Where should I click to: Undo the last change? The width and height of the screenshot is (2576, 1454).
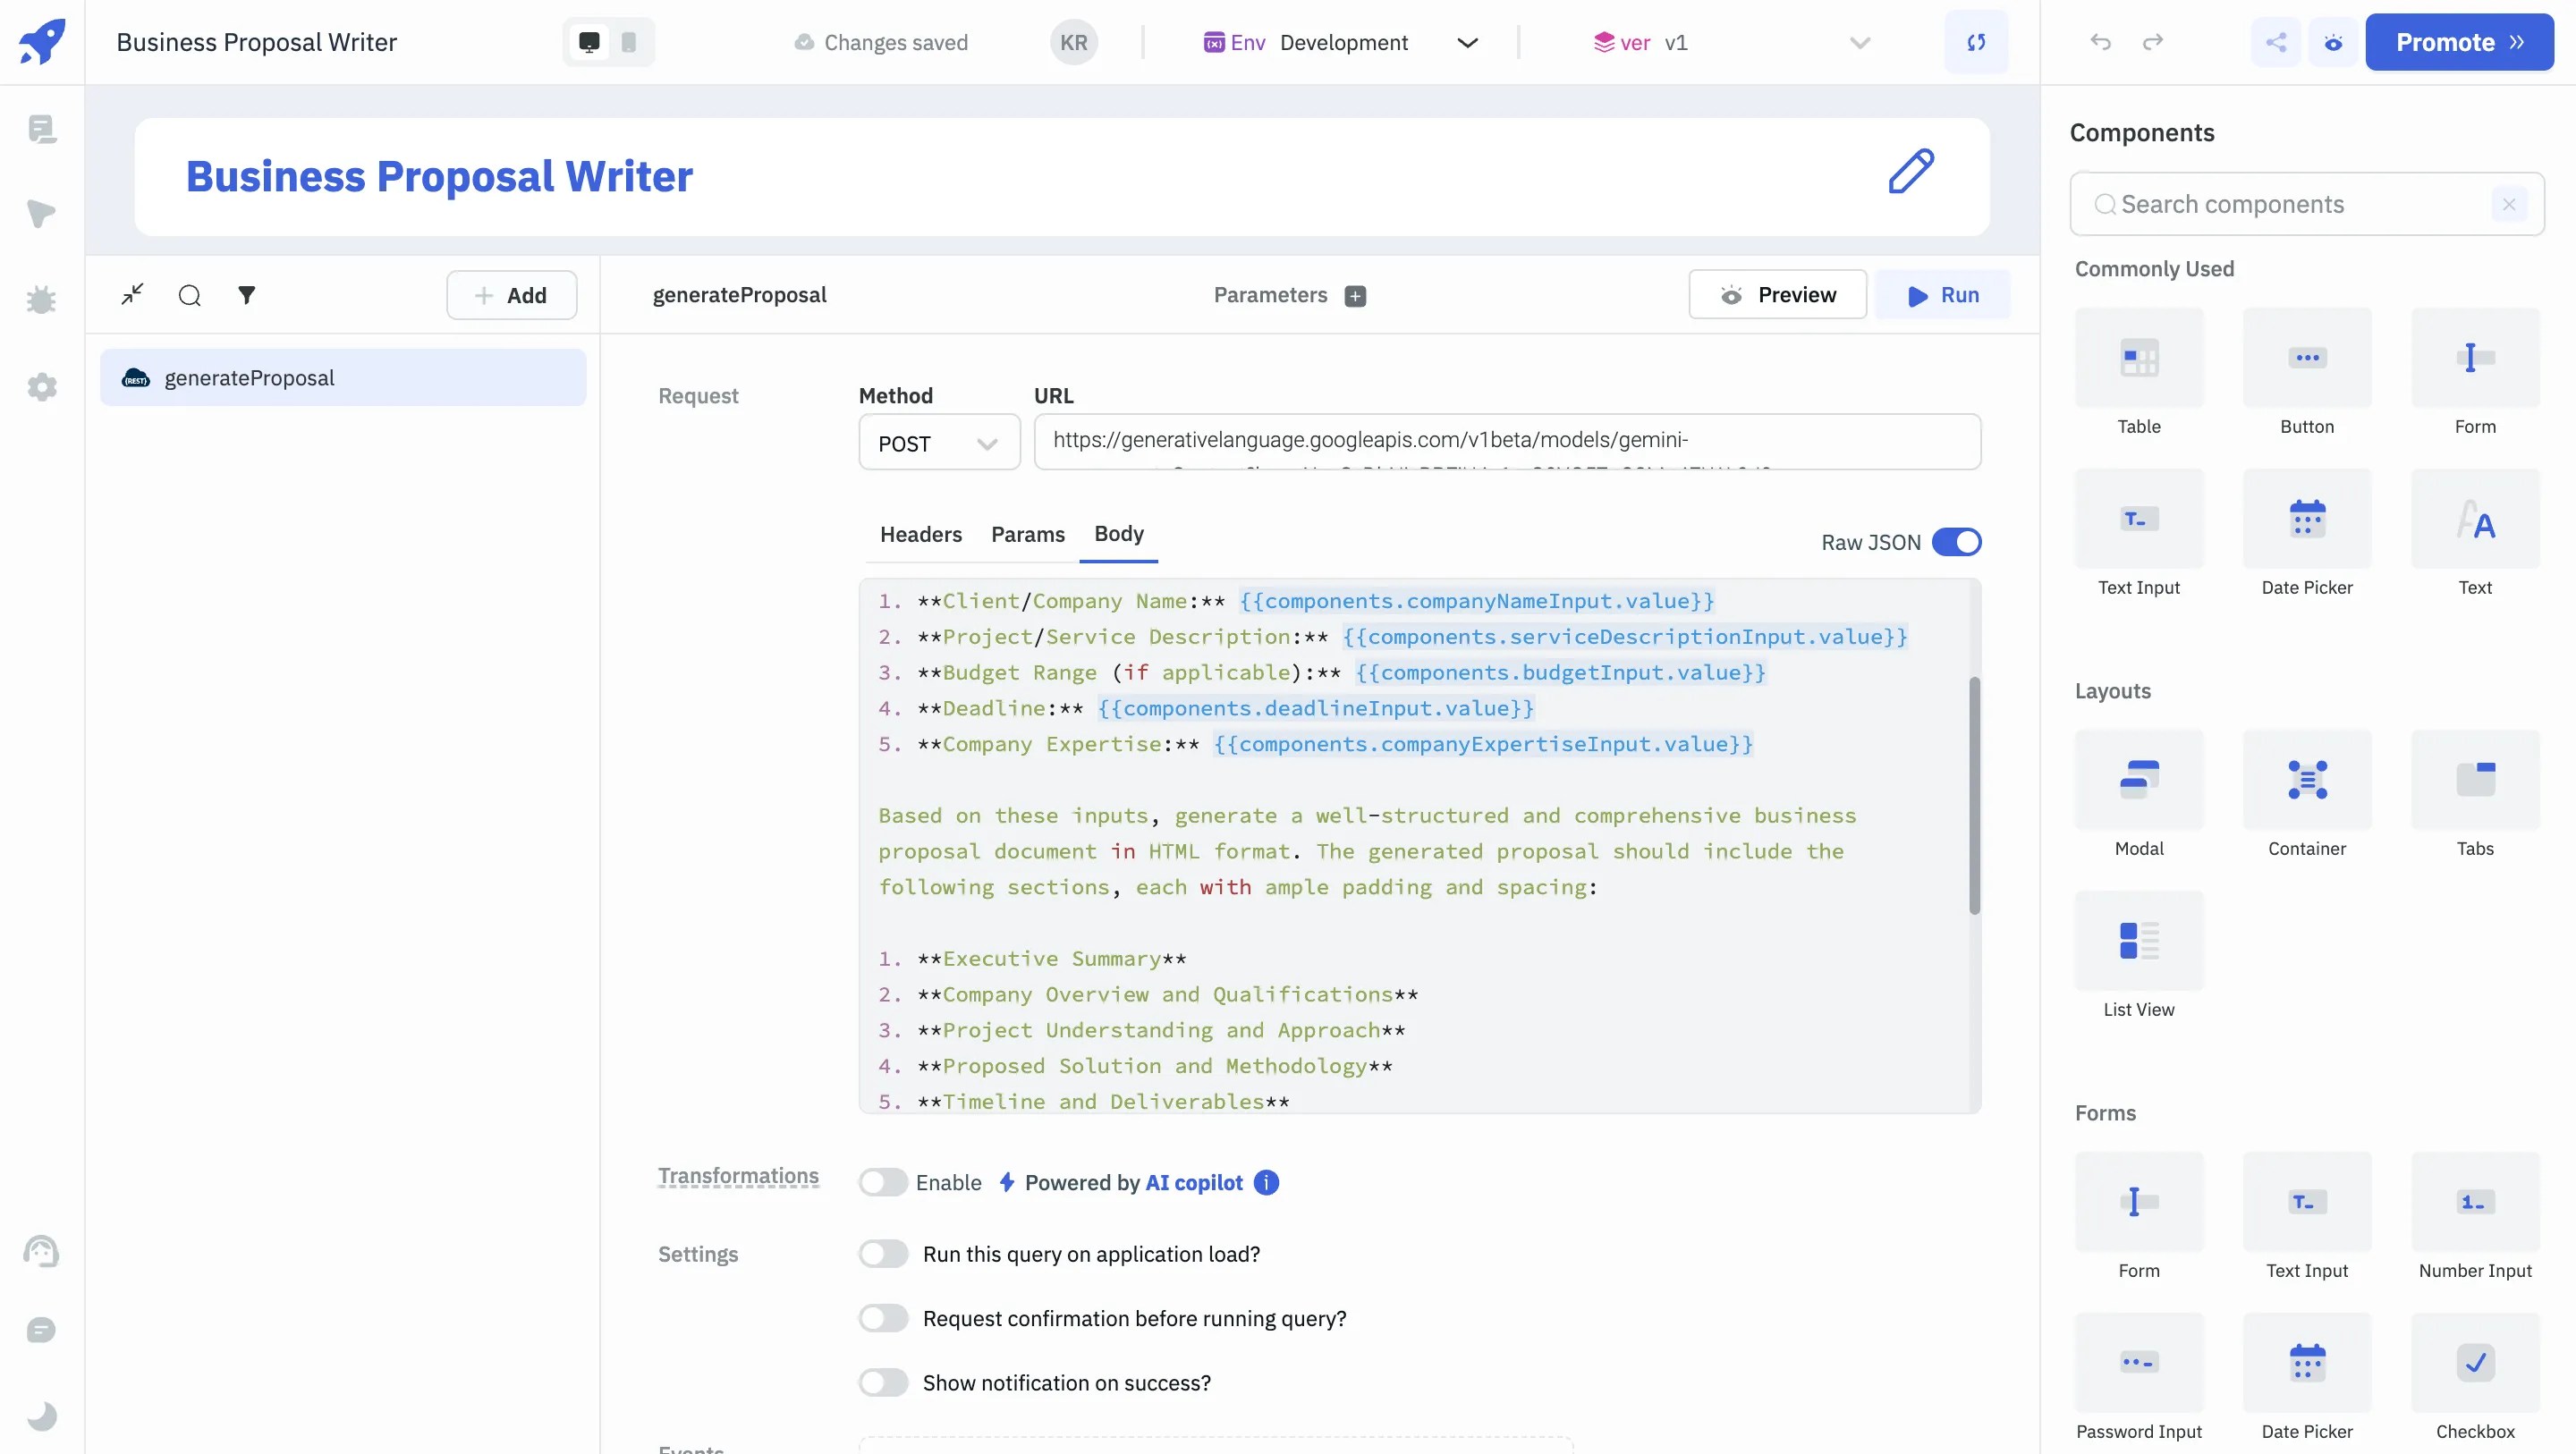tap(2100, 42)
